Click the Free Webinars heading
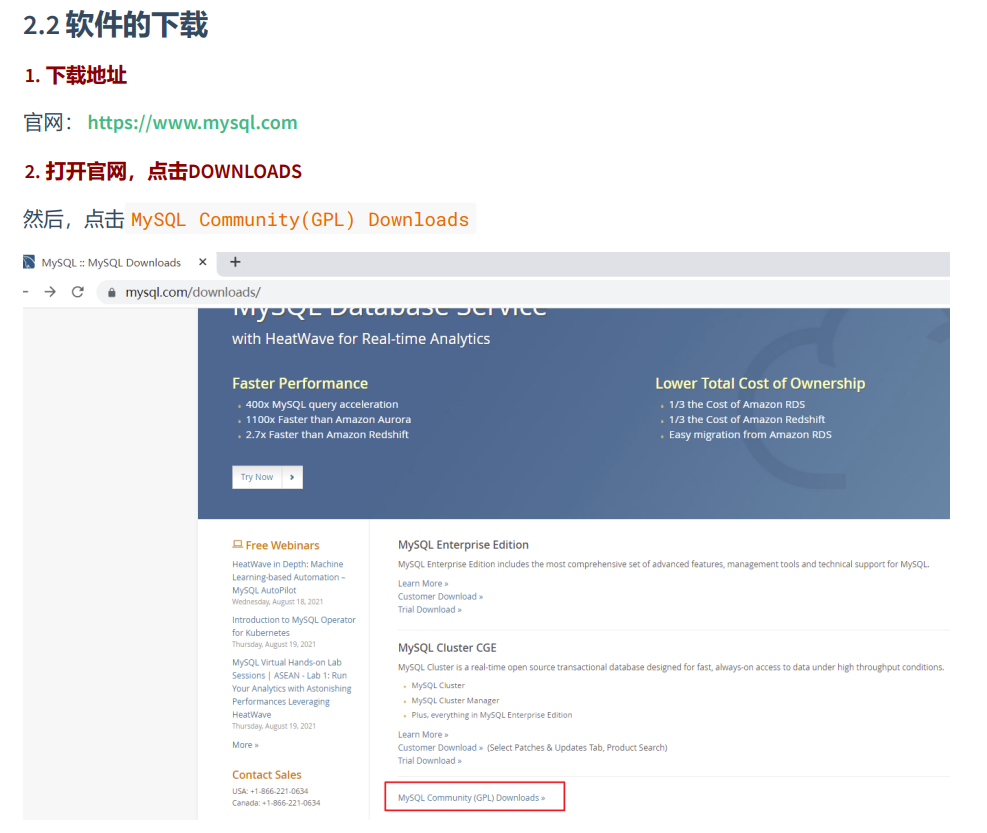The height and width of the screenshot is (833, 987). [282, 545]
